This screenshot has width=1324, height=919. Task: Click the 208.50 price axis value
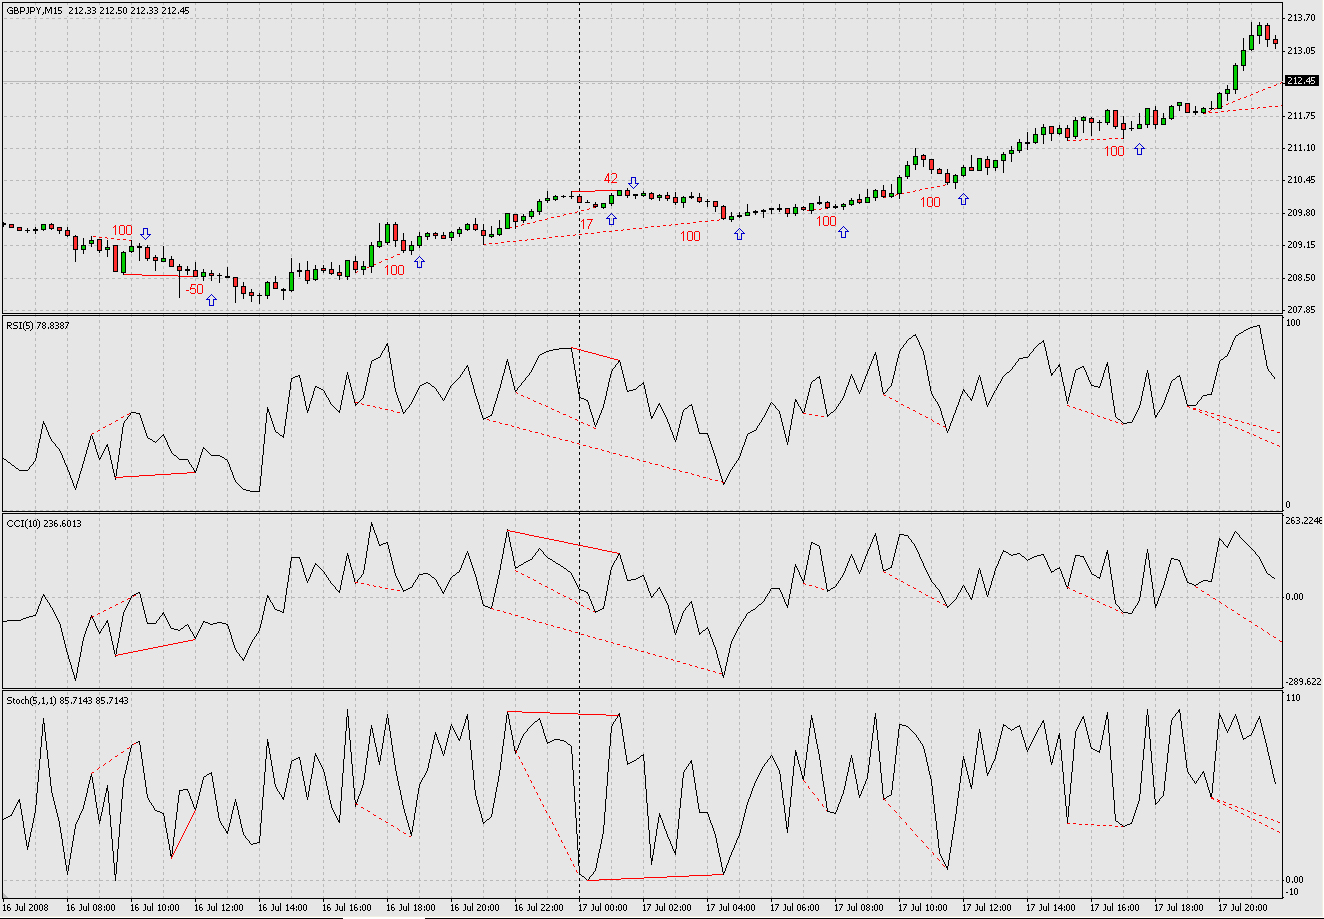tap(1301, 278)
